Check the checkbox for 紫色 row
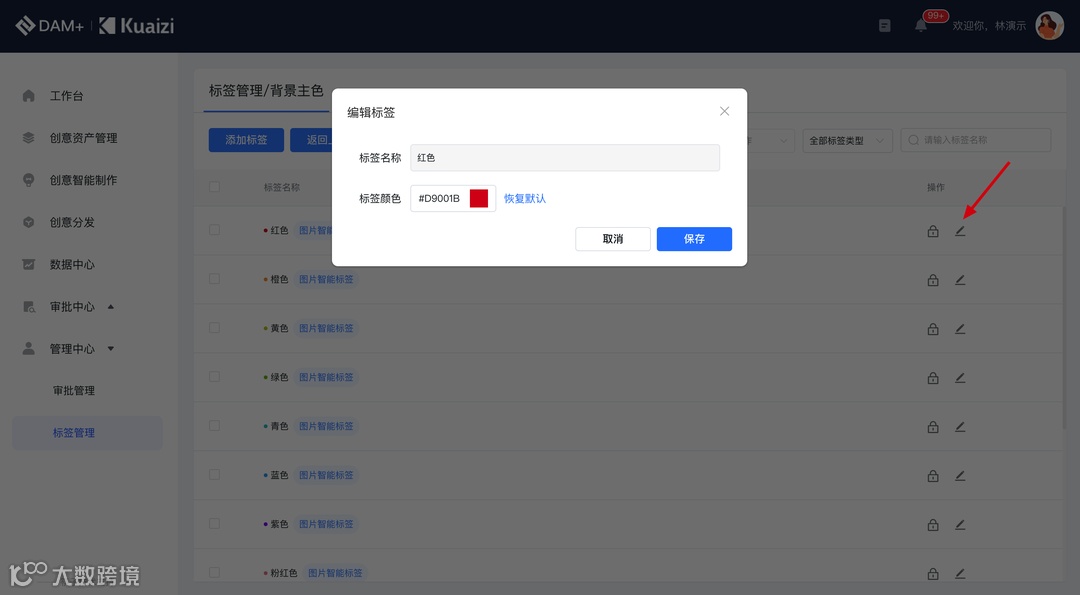 214,523
